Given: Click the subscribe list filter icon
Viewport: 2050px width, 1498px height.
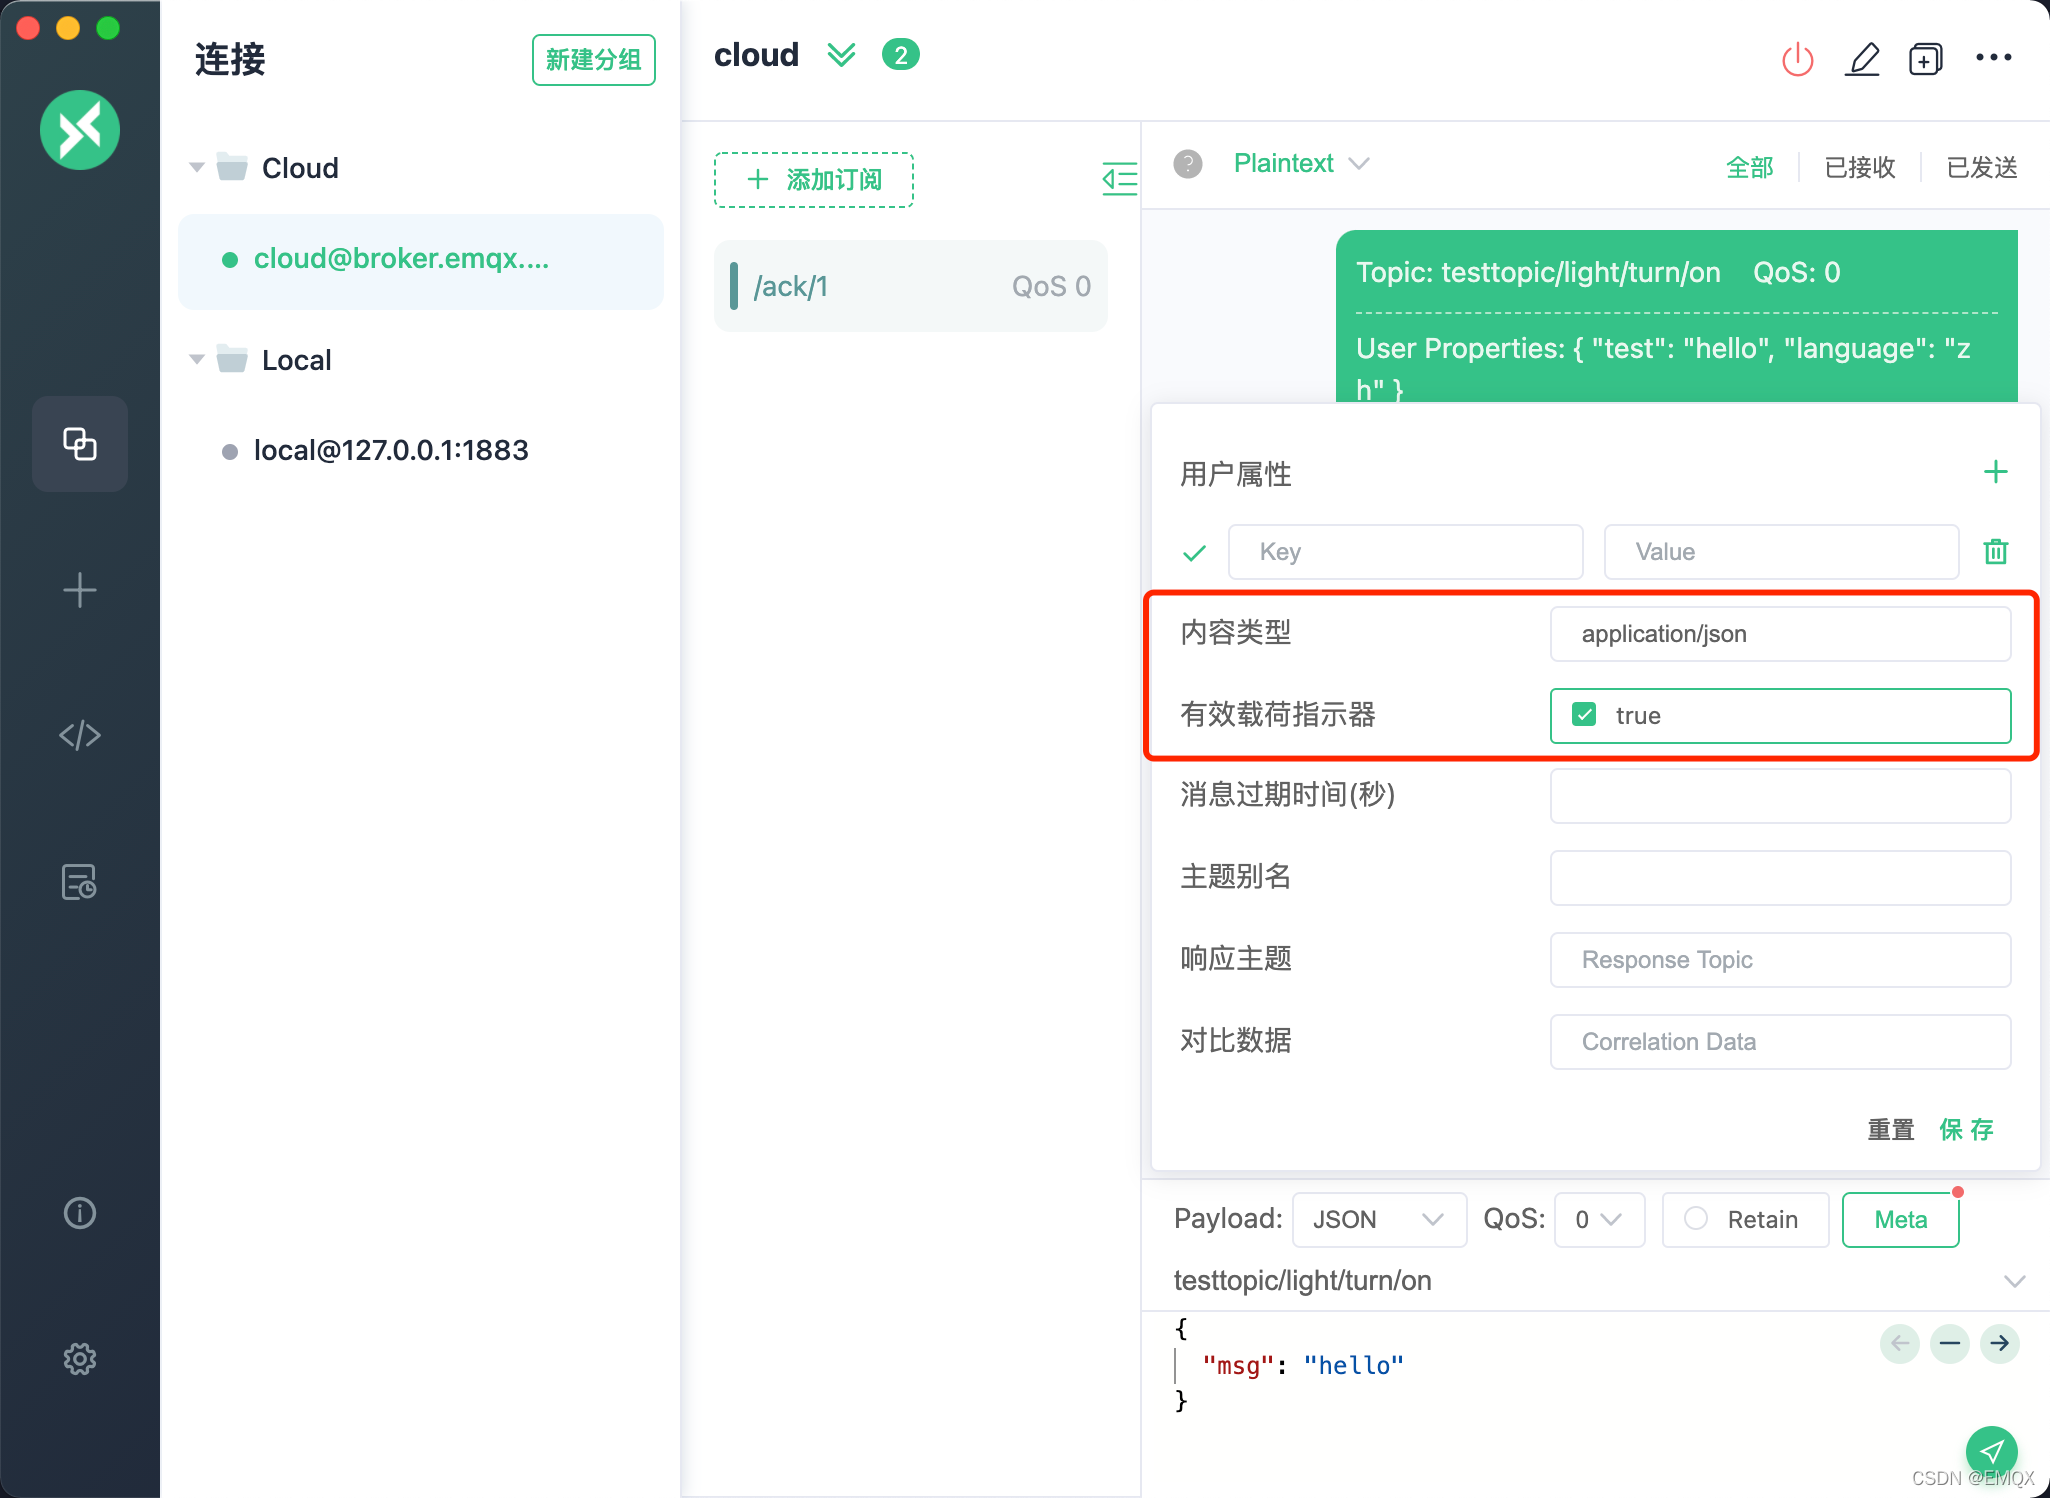Looking at the screenshot, I should (1117, 178).
